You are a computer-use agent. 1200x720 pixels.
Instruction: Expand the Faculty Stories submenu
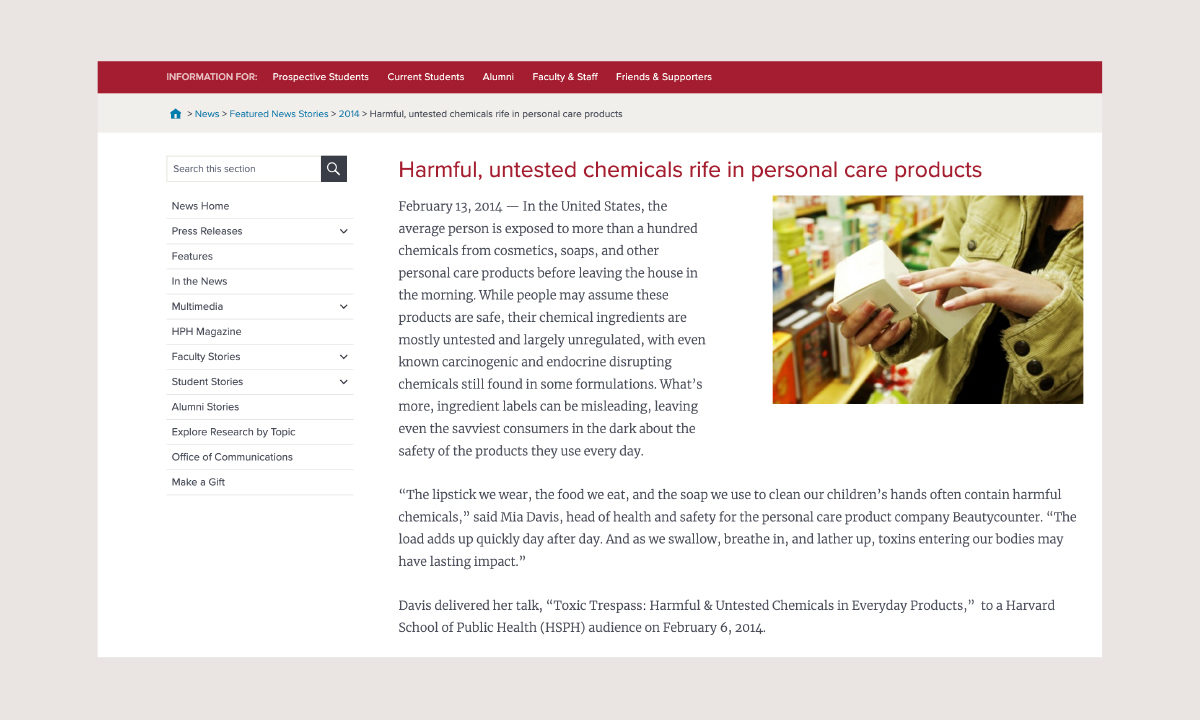point(343,357)
